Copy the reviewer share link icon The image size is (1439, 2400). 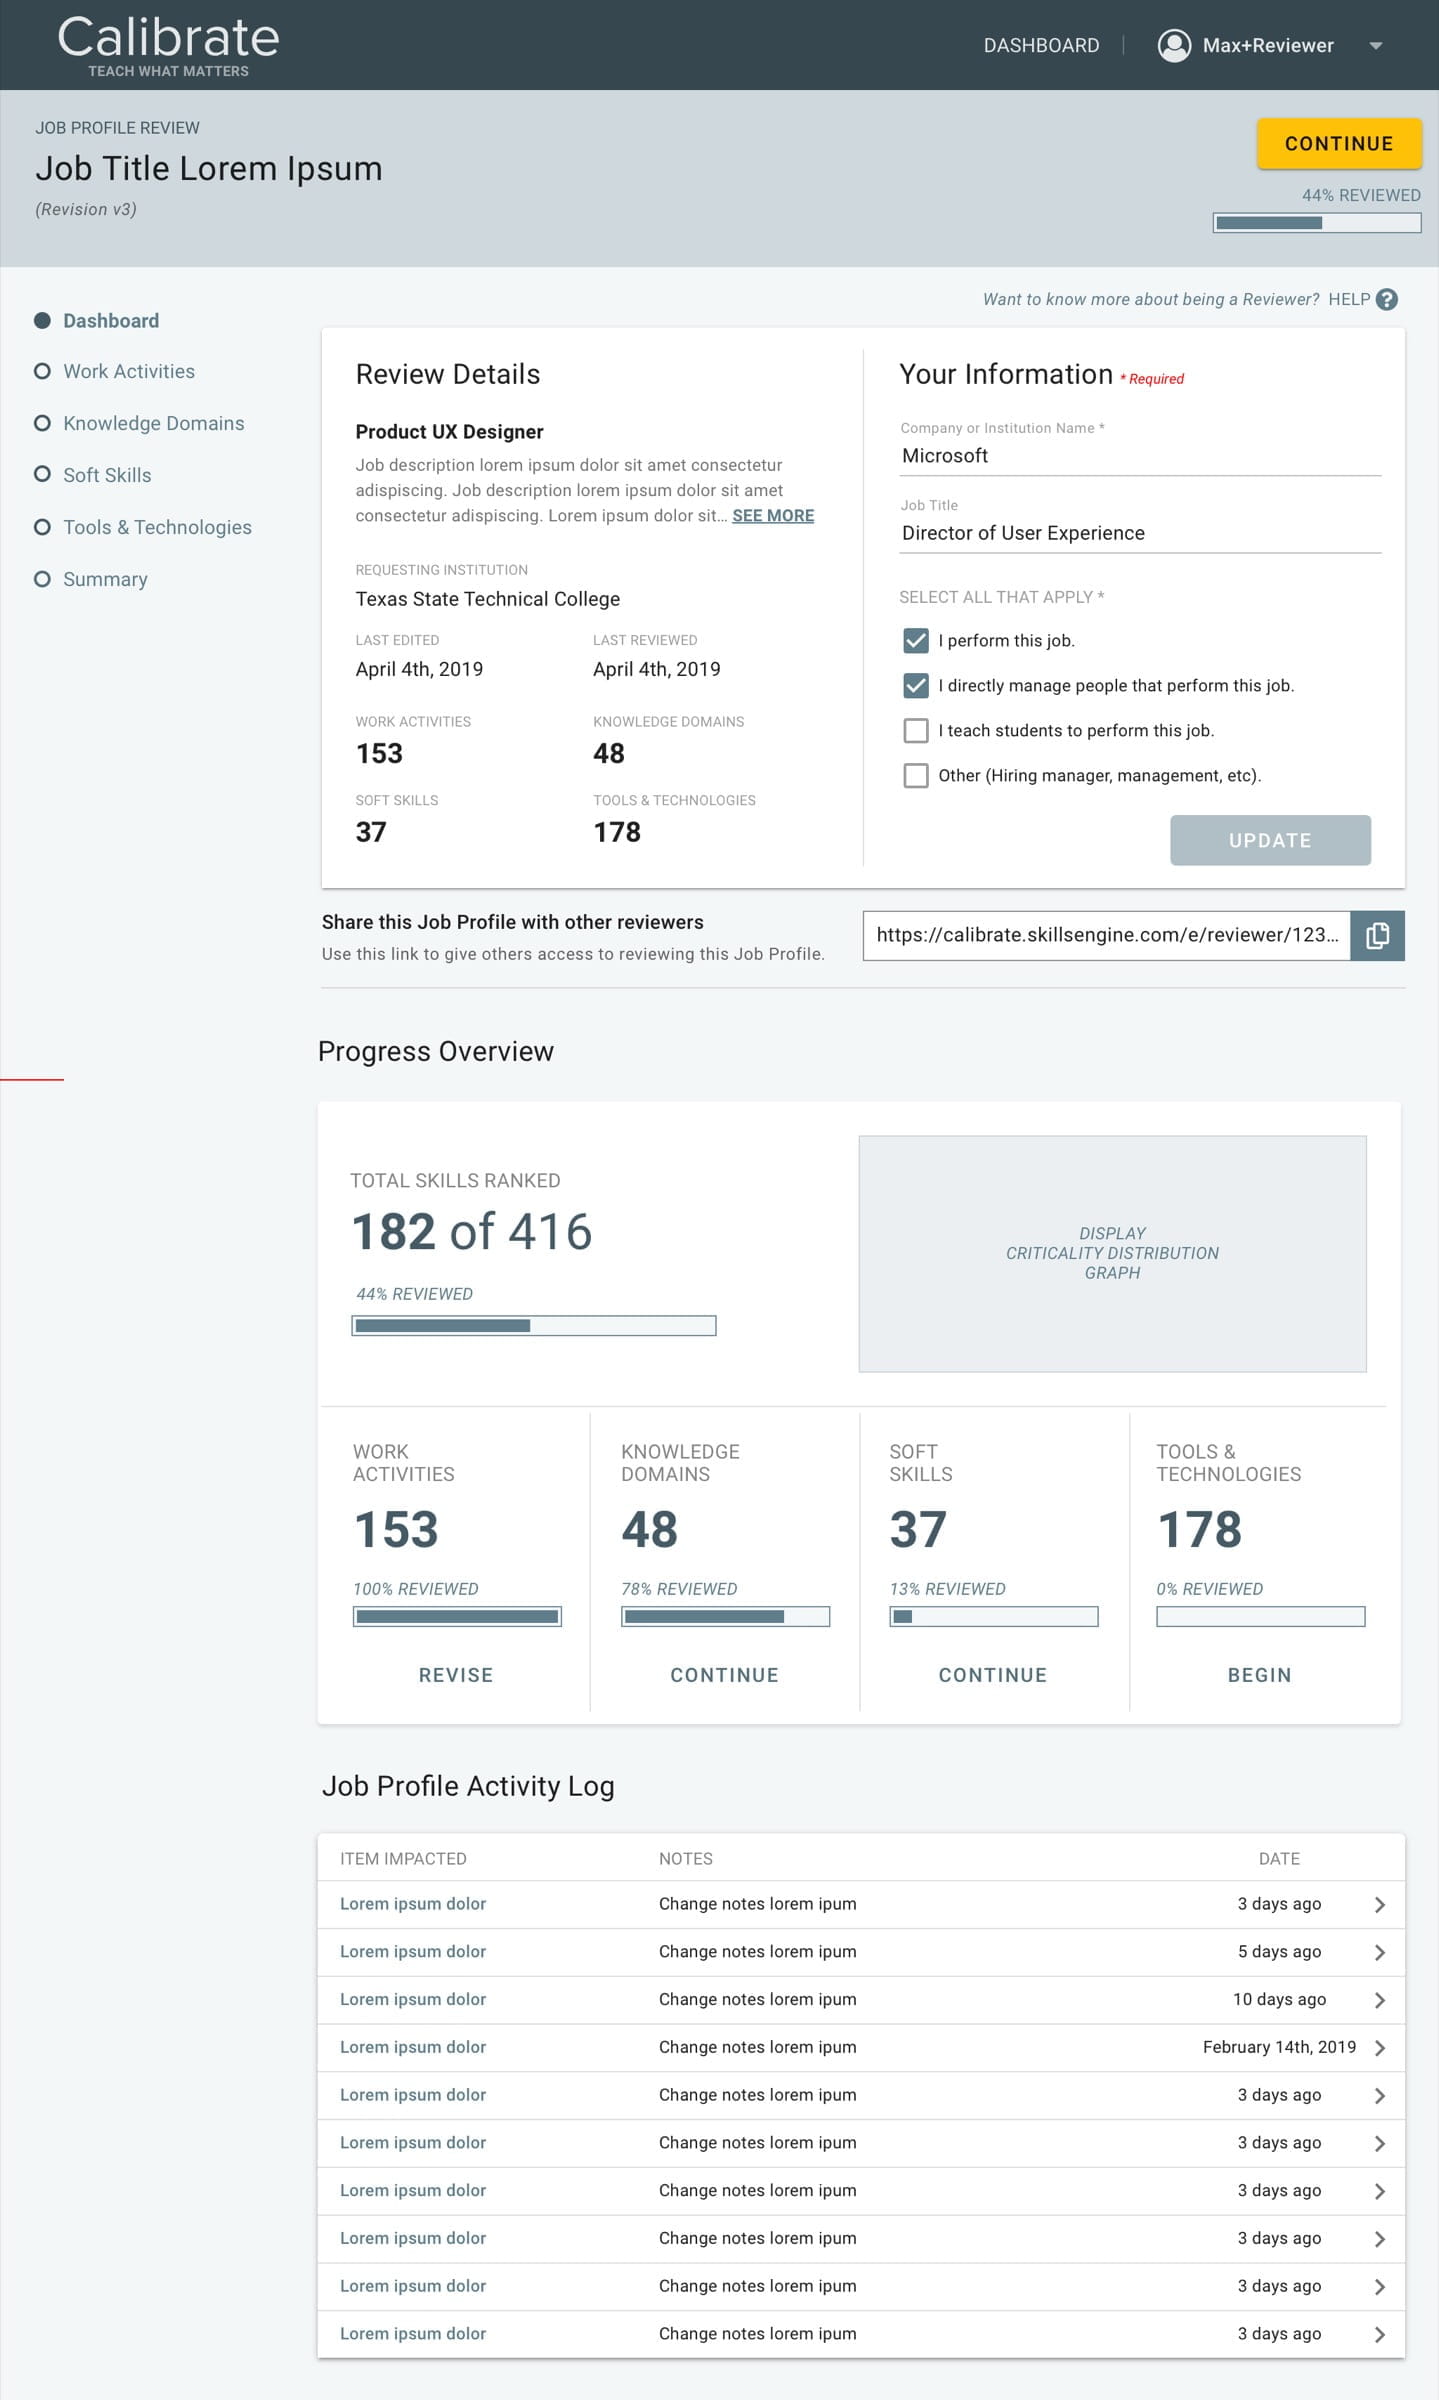(1377, 935)
